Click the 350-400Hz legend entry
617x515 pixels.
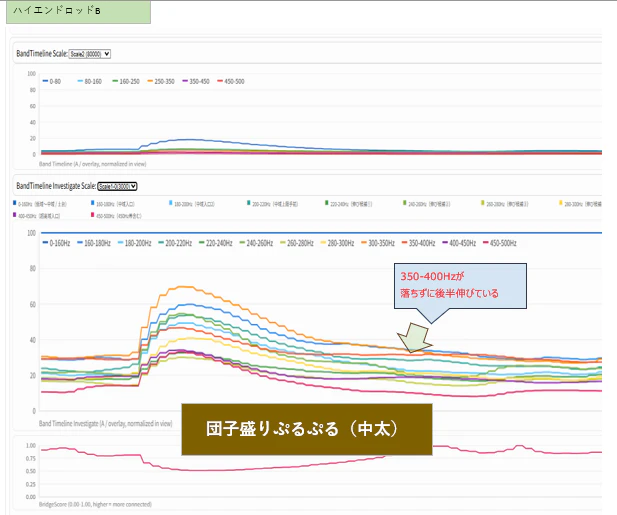pos(418,243)
